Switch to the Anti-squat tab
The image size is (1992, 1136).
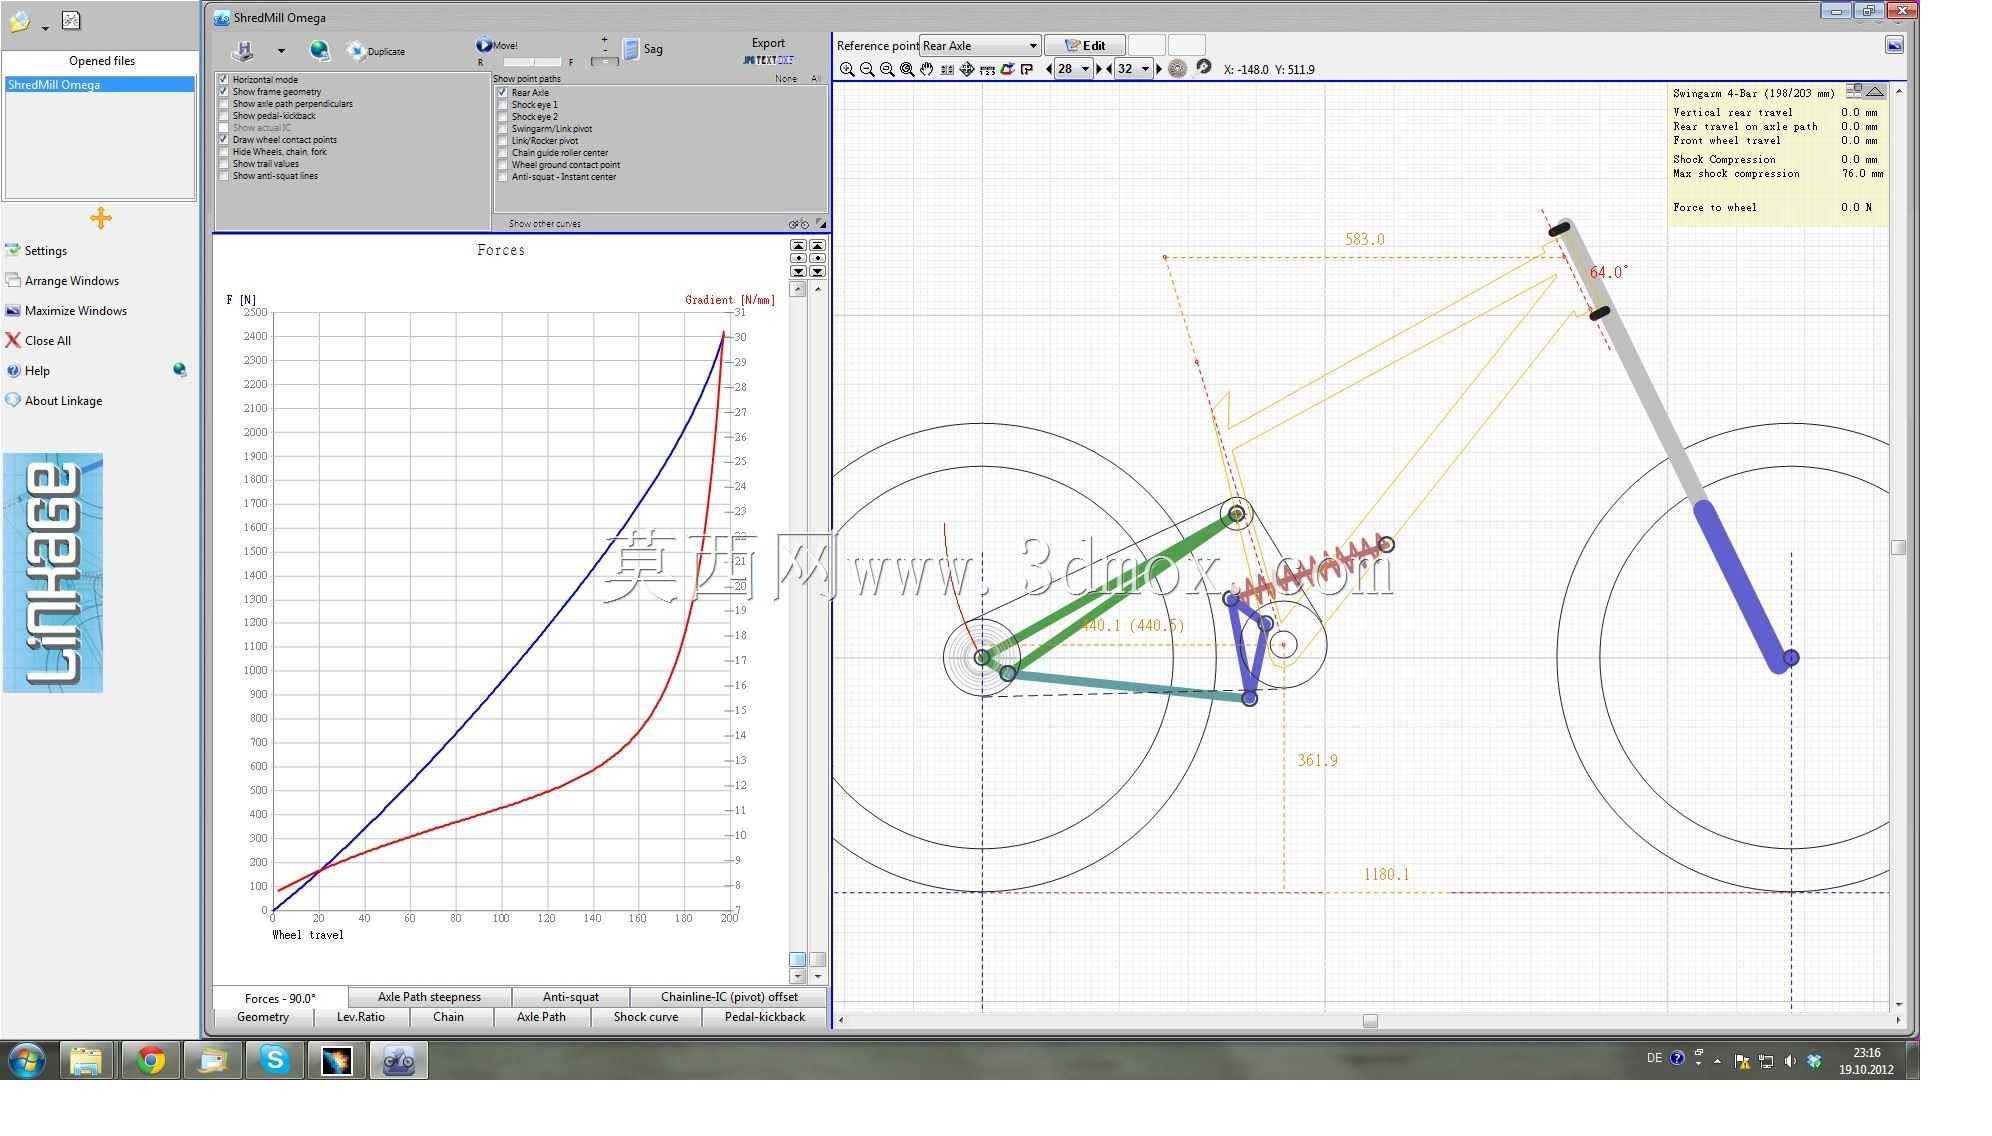[570, 997]
